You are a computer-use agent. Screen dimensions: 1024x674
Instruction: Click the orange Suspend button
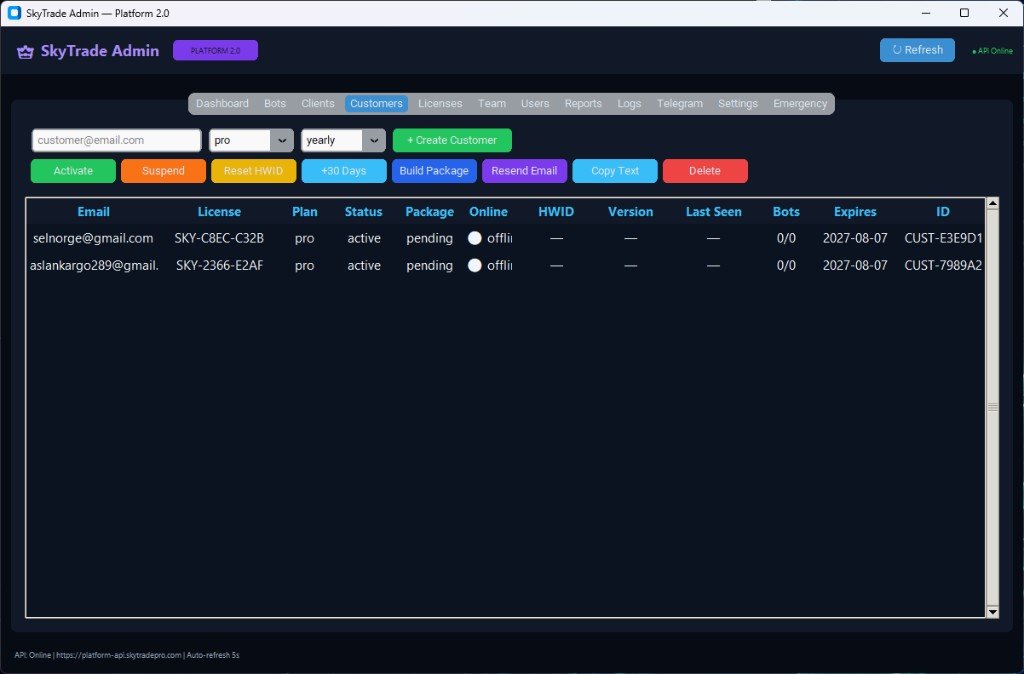click(x=163, y=171)
